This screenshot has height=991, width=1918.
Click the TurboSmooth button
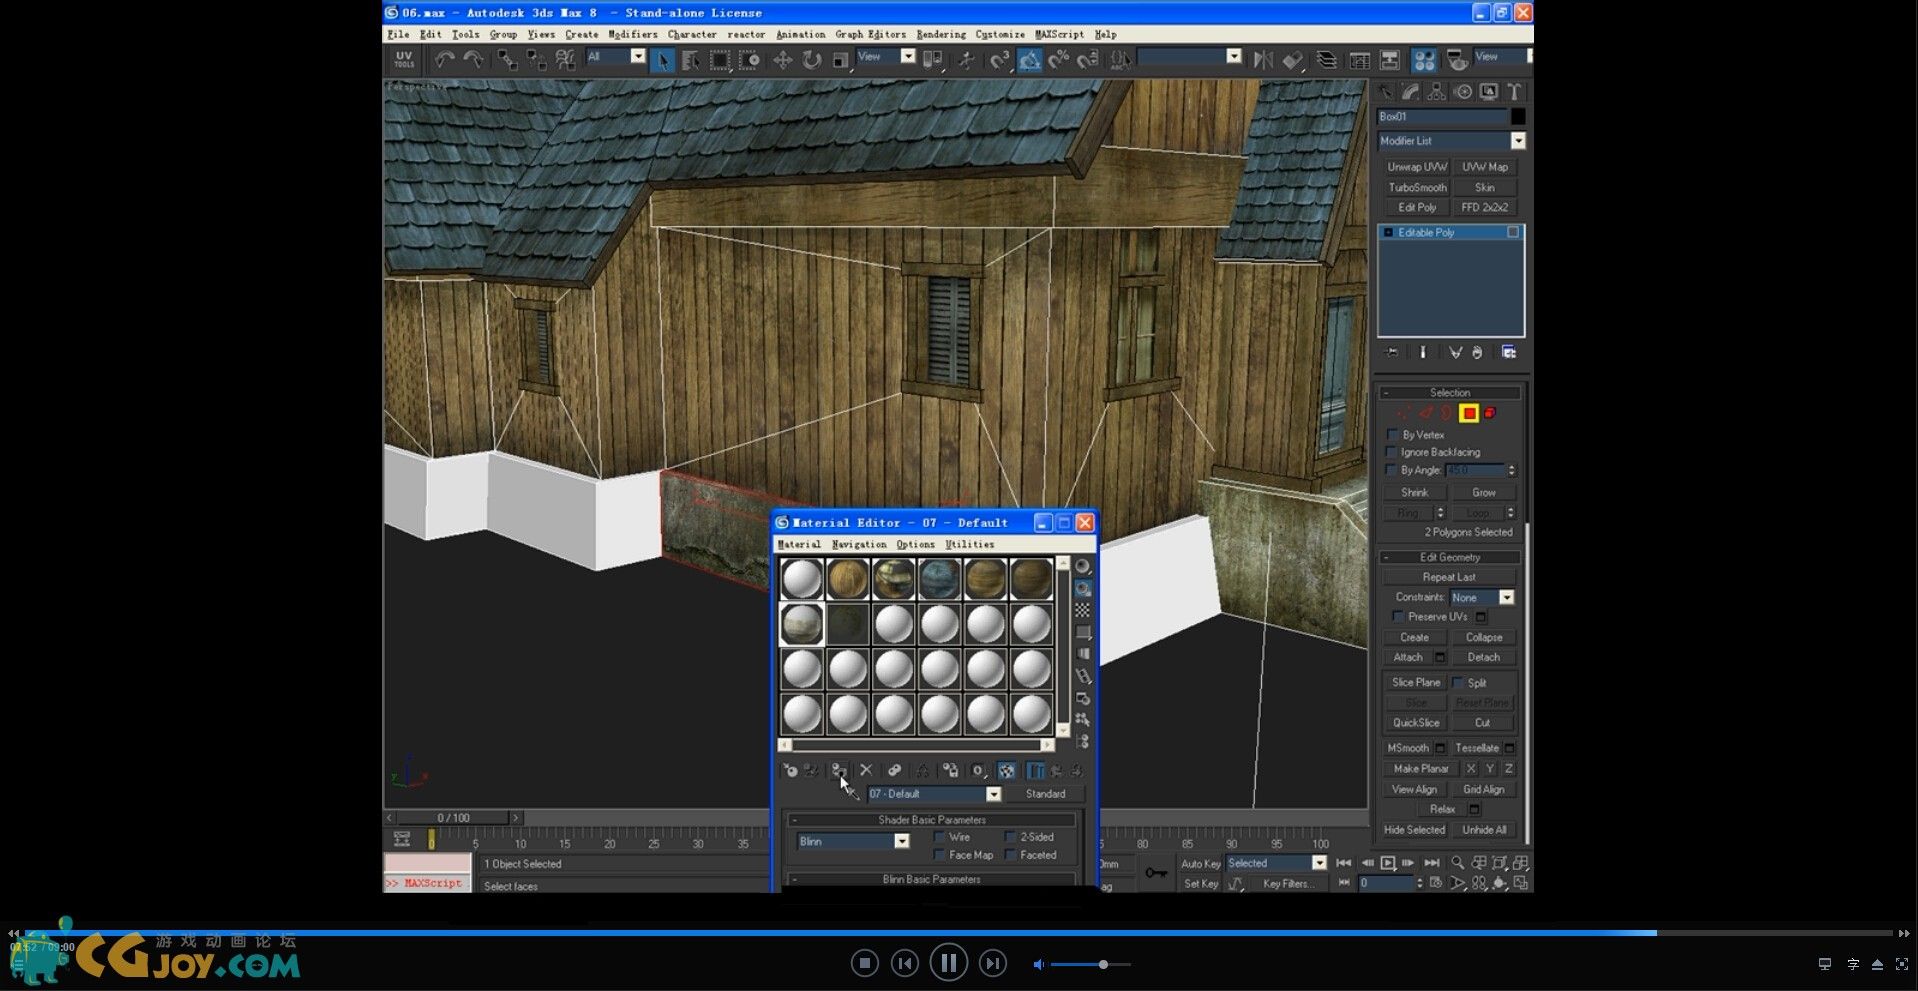pos(1417,187)
